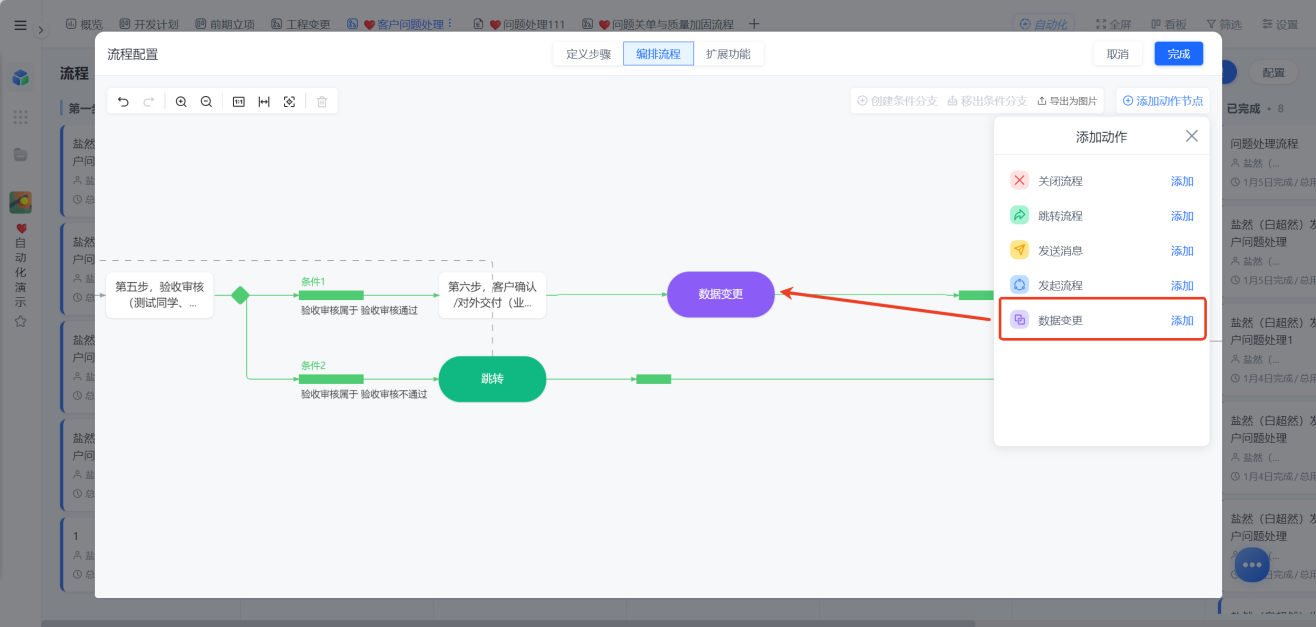Switch to 看板 view
Image resolution: width=1316 pixels, height=627 pixels.
[1168, 24]
